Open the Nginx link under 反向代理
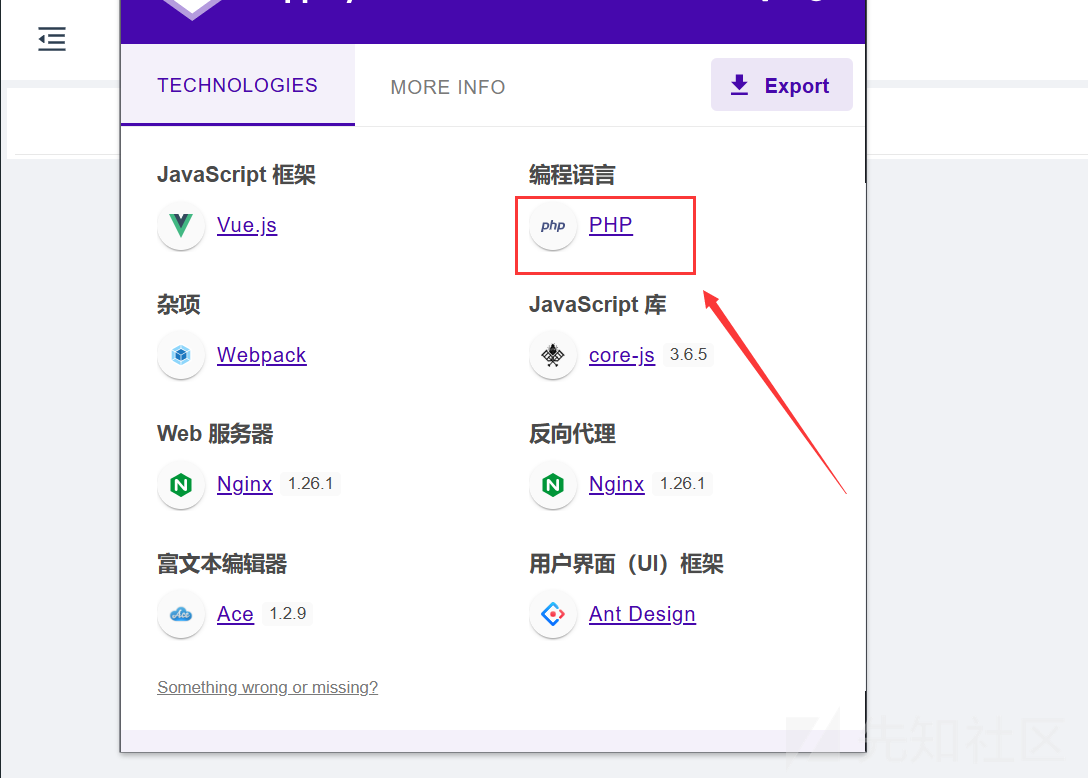This screenshot has height=778, width=1088. point(616,484)
